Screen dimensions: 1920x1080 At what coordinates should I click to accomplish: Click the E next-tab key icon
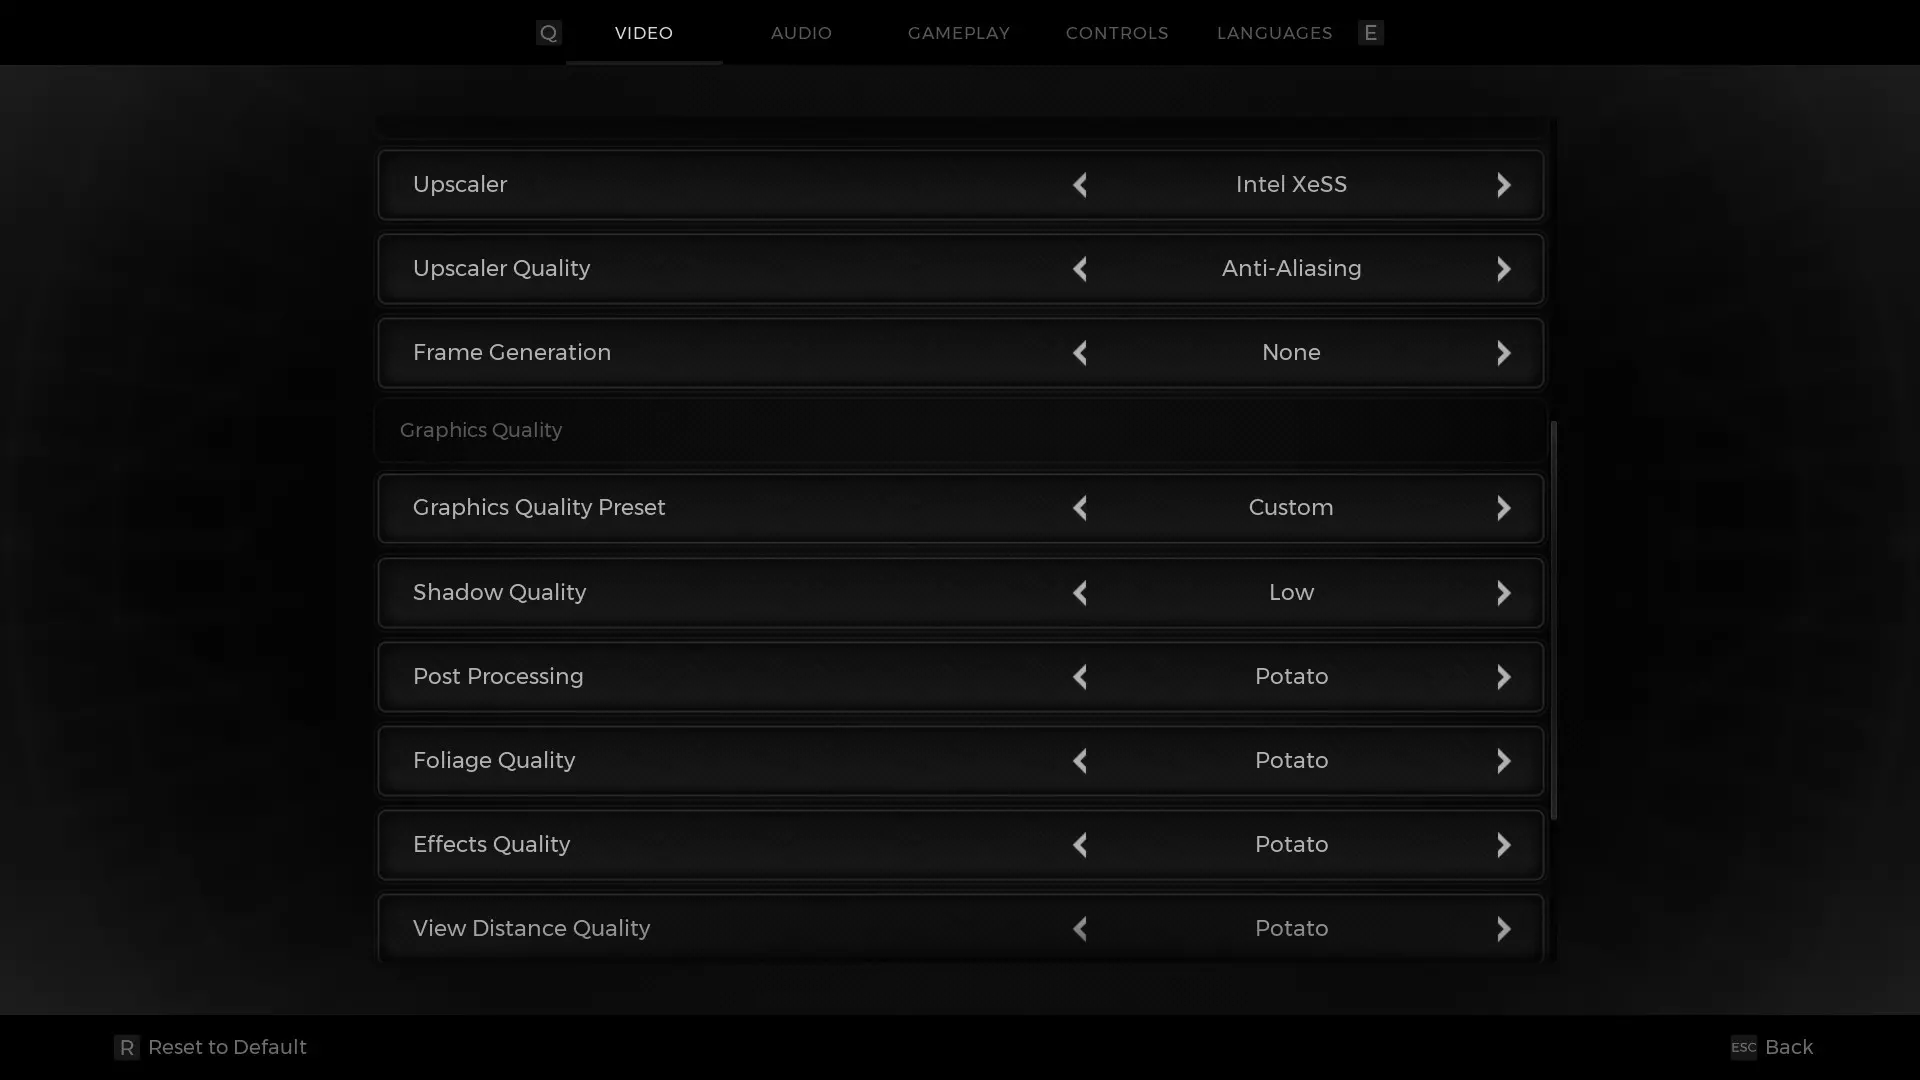[x=1370, y=33]
